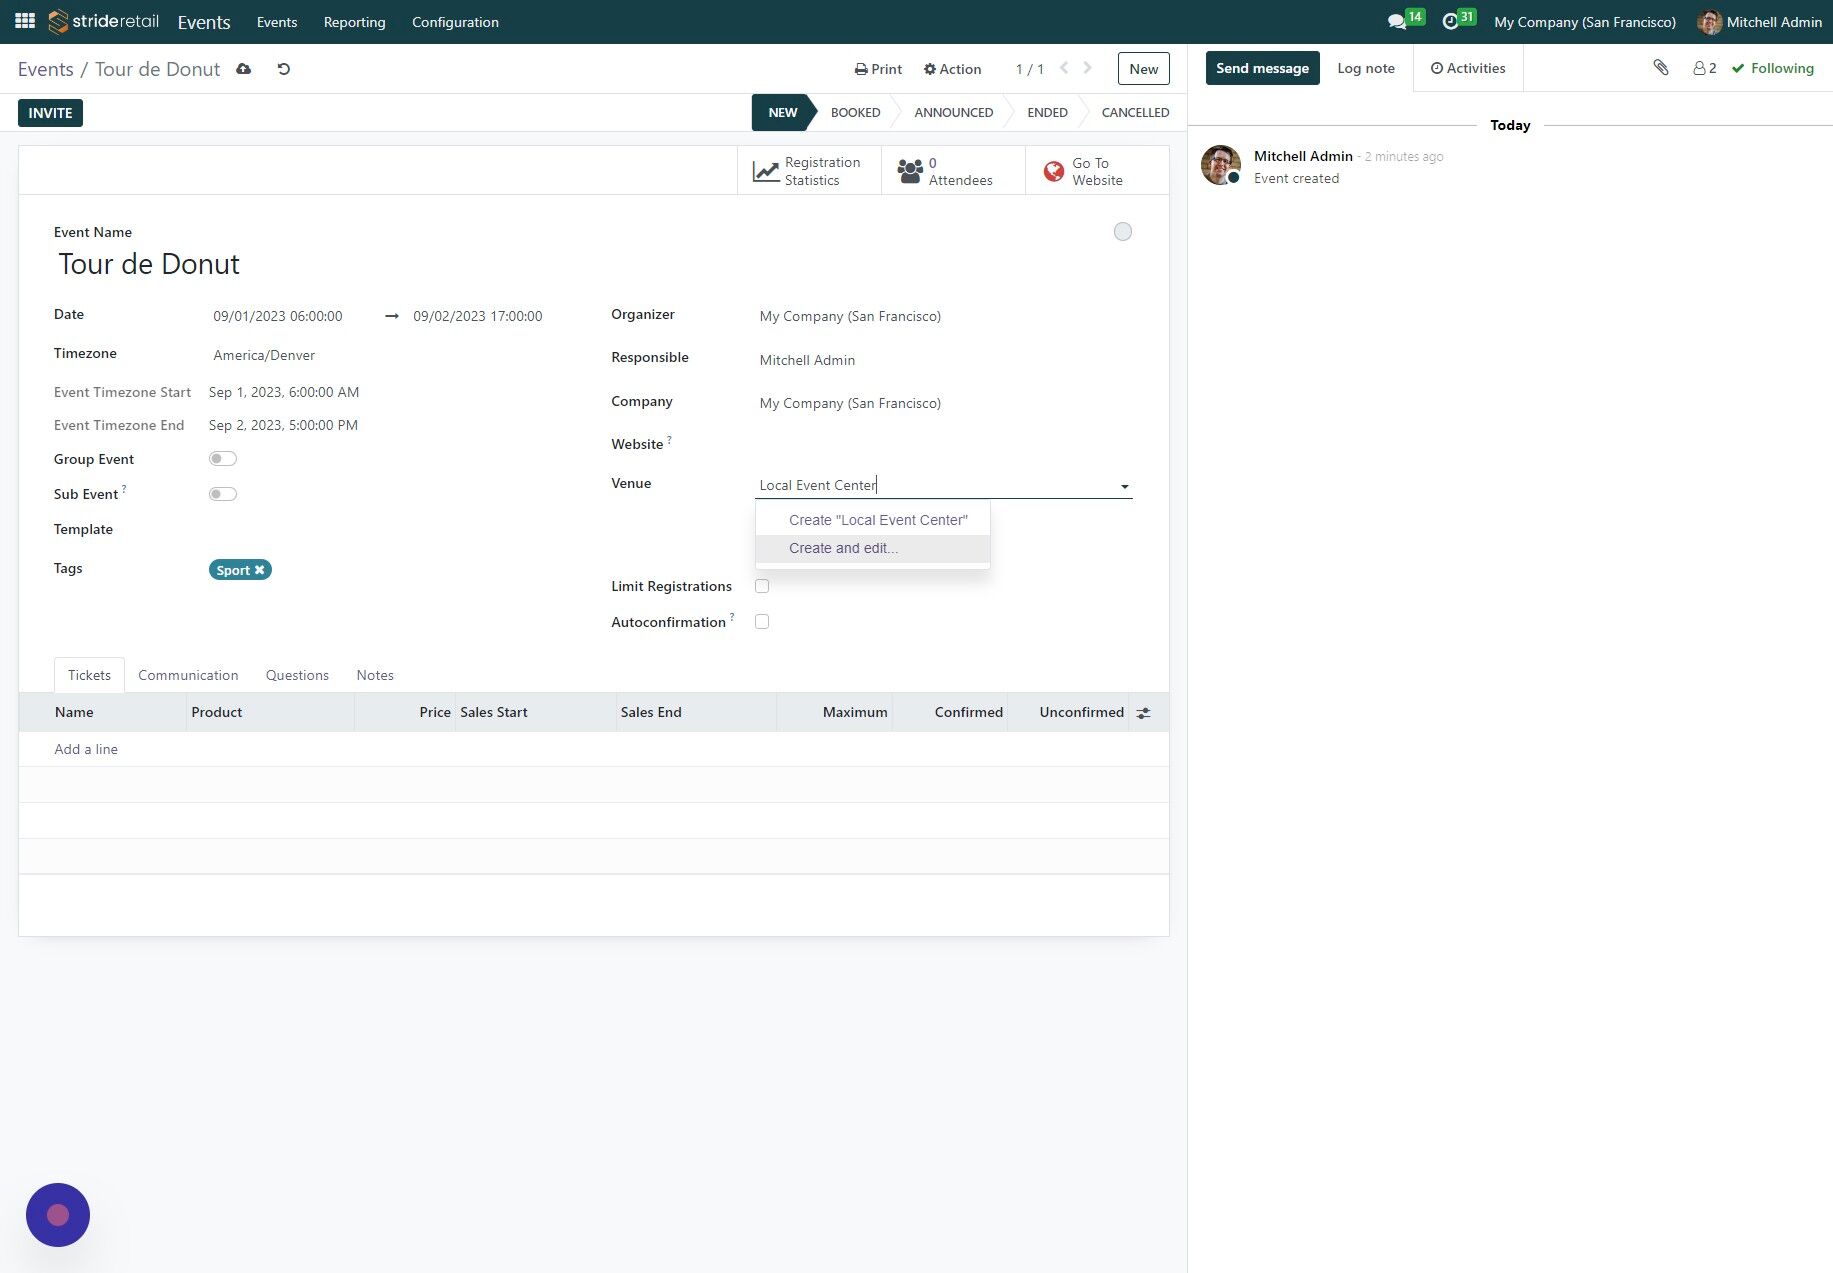The height and width of the screenshot is (1273, 1833).
Task: Set stage to ENDED
Action: 1047,113
